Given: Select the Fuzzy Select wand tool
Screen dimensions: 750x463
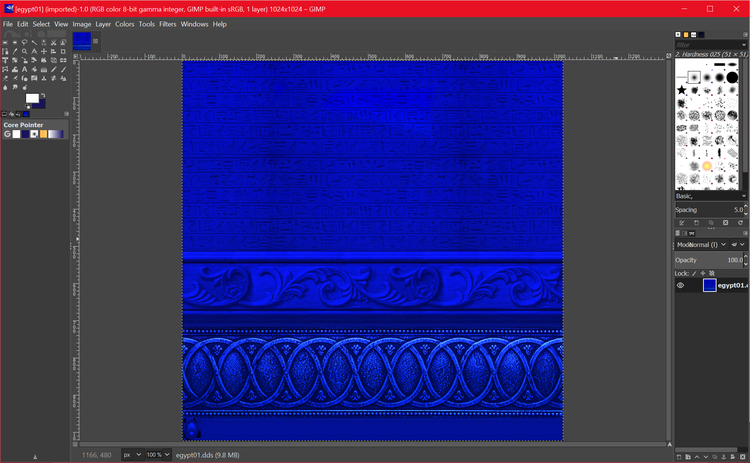Looking at the screenshot, I should tap(34, 43).
